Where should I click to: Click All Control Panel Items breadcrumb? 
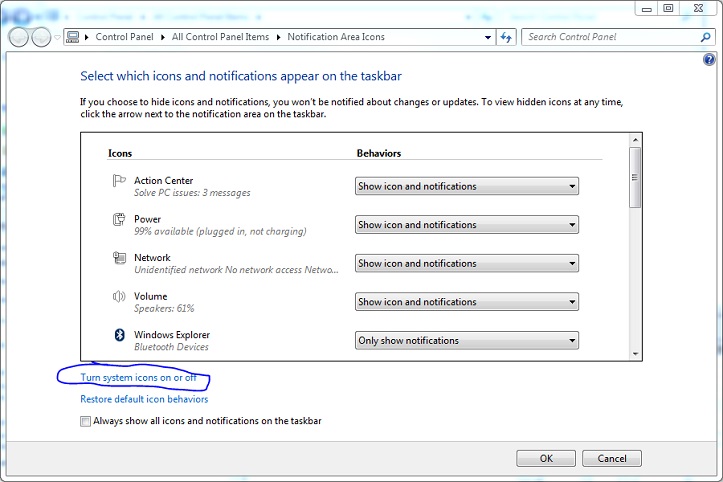pos(220,37)
